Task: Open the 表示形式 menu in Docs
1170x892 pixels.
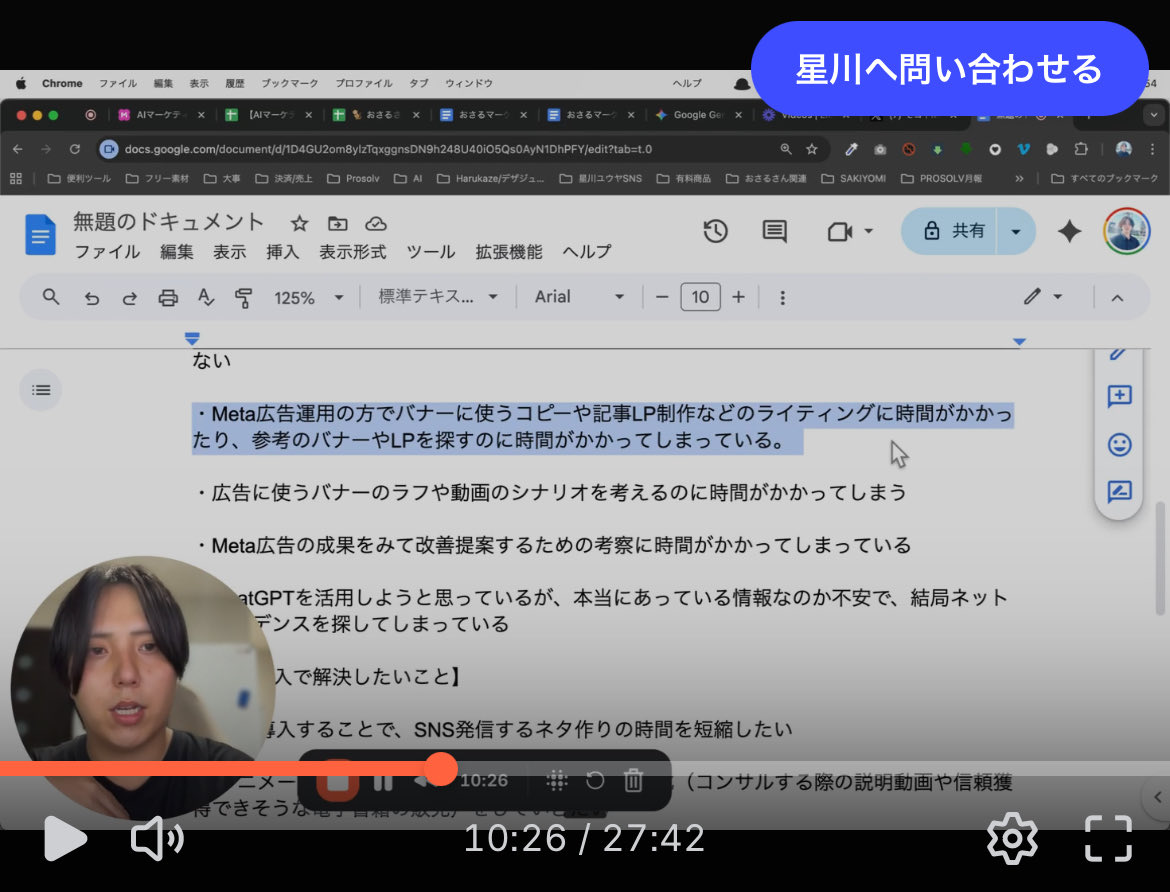Action: [x=352, y=252]
